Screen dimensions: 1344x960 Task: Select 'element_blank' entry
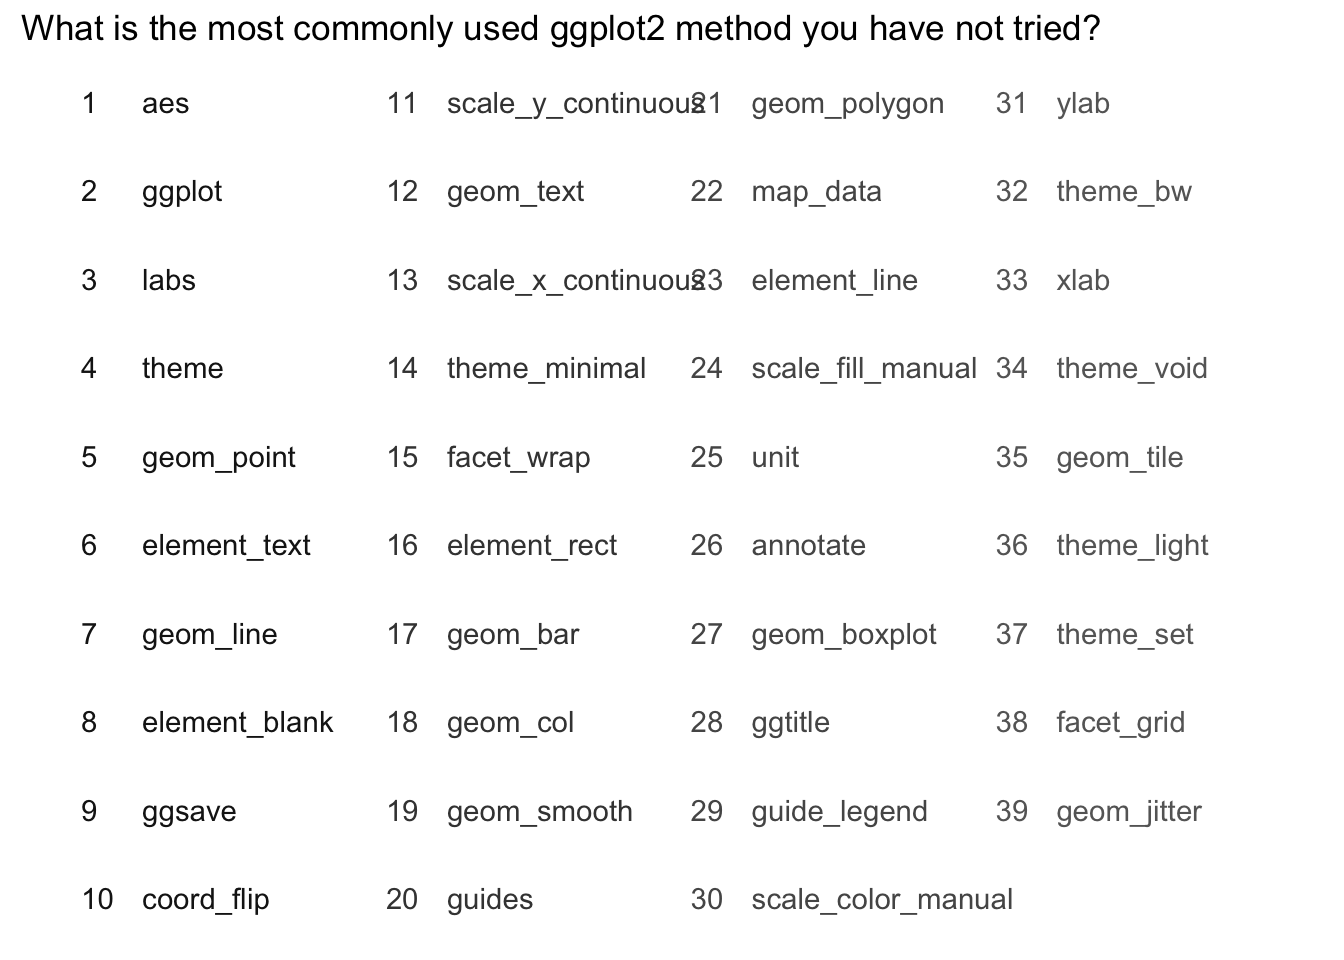[237, 722]
